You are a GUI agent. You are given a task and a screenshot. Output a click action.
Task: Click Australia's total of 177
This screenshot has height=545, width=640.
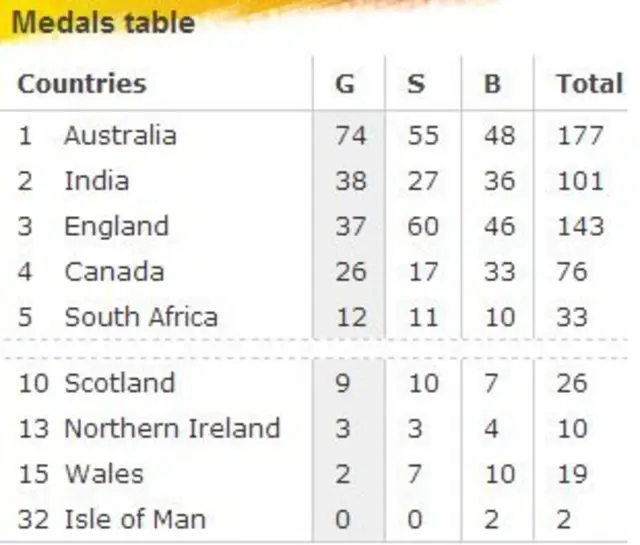tap(580, 135)
